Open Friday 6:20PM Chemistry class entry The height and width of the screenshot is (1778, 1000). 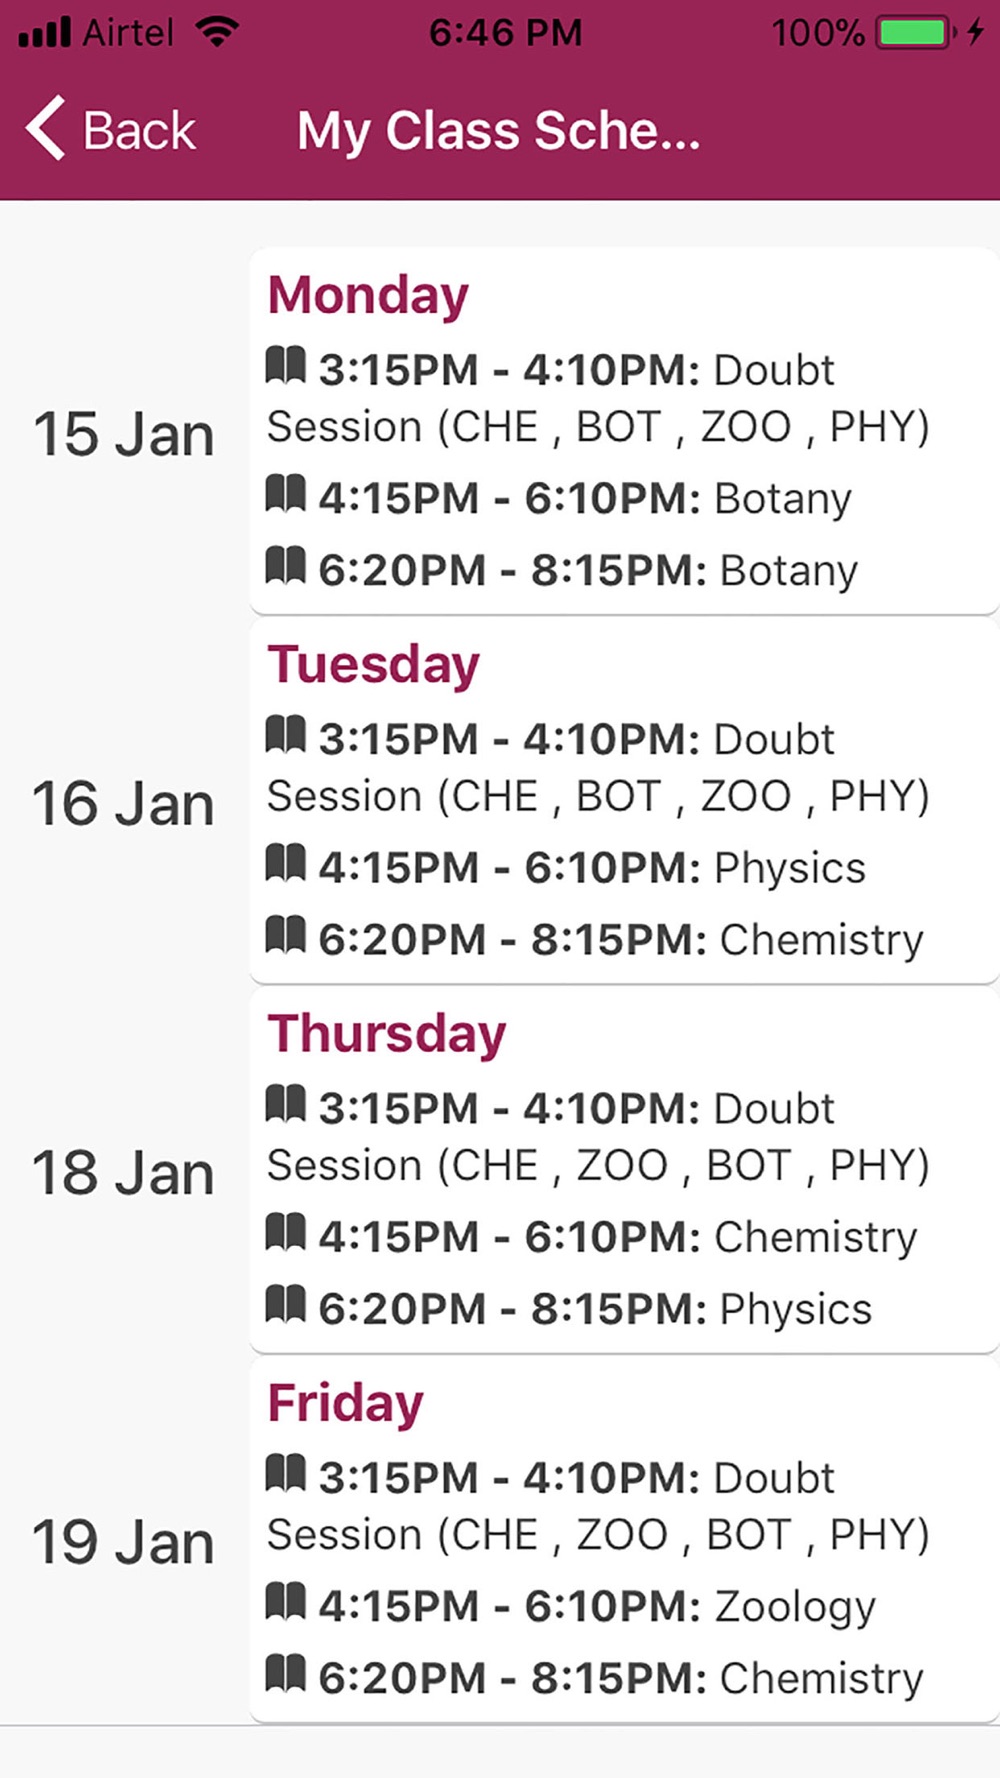(595, 1678)
